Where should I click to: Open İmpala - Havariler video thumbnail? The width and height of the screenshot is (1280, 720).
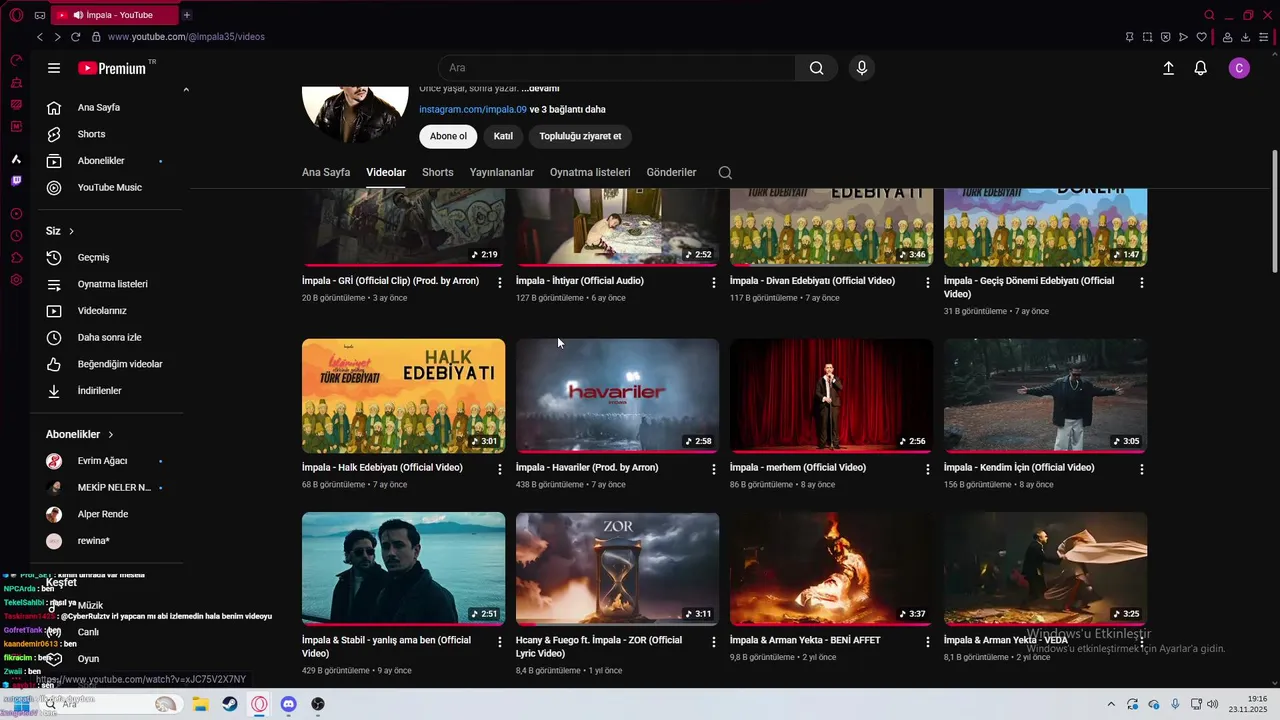[617, 396]
